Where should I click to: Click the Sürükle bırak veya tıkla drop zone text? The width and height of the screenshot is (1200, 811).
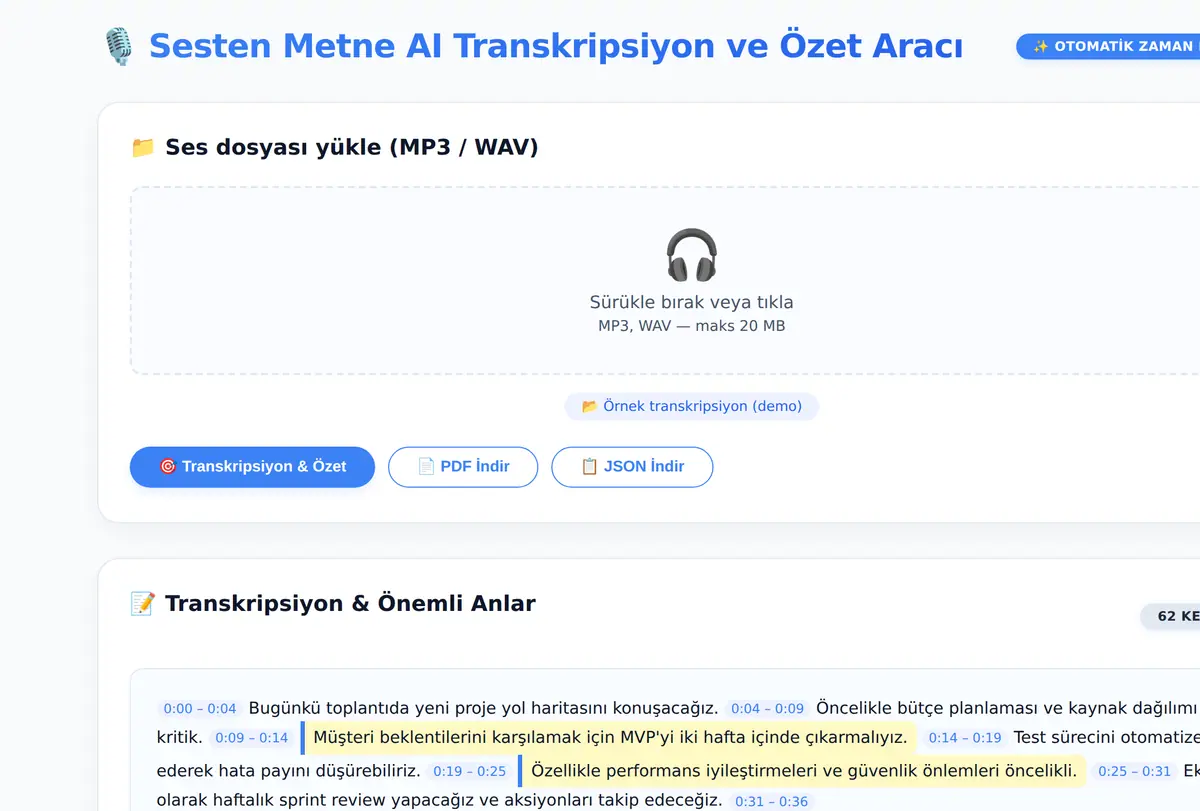[x=692, y=302]
